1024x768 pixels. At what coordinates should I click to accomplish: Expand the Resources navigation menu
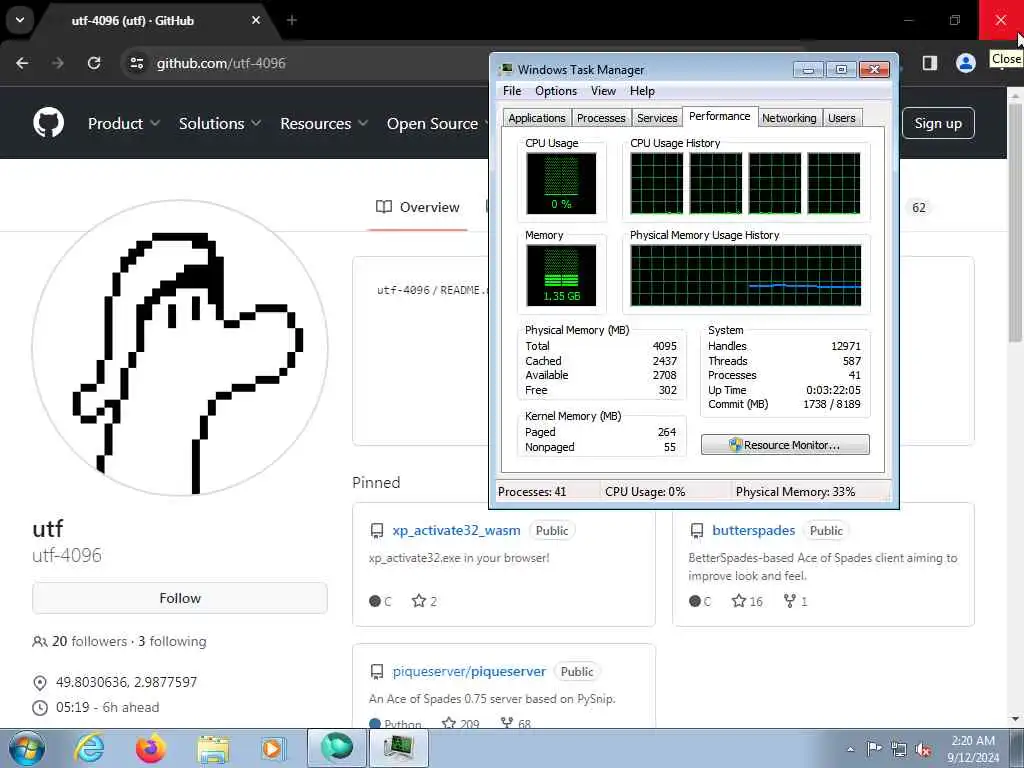tap(324, 123)
